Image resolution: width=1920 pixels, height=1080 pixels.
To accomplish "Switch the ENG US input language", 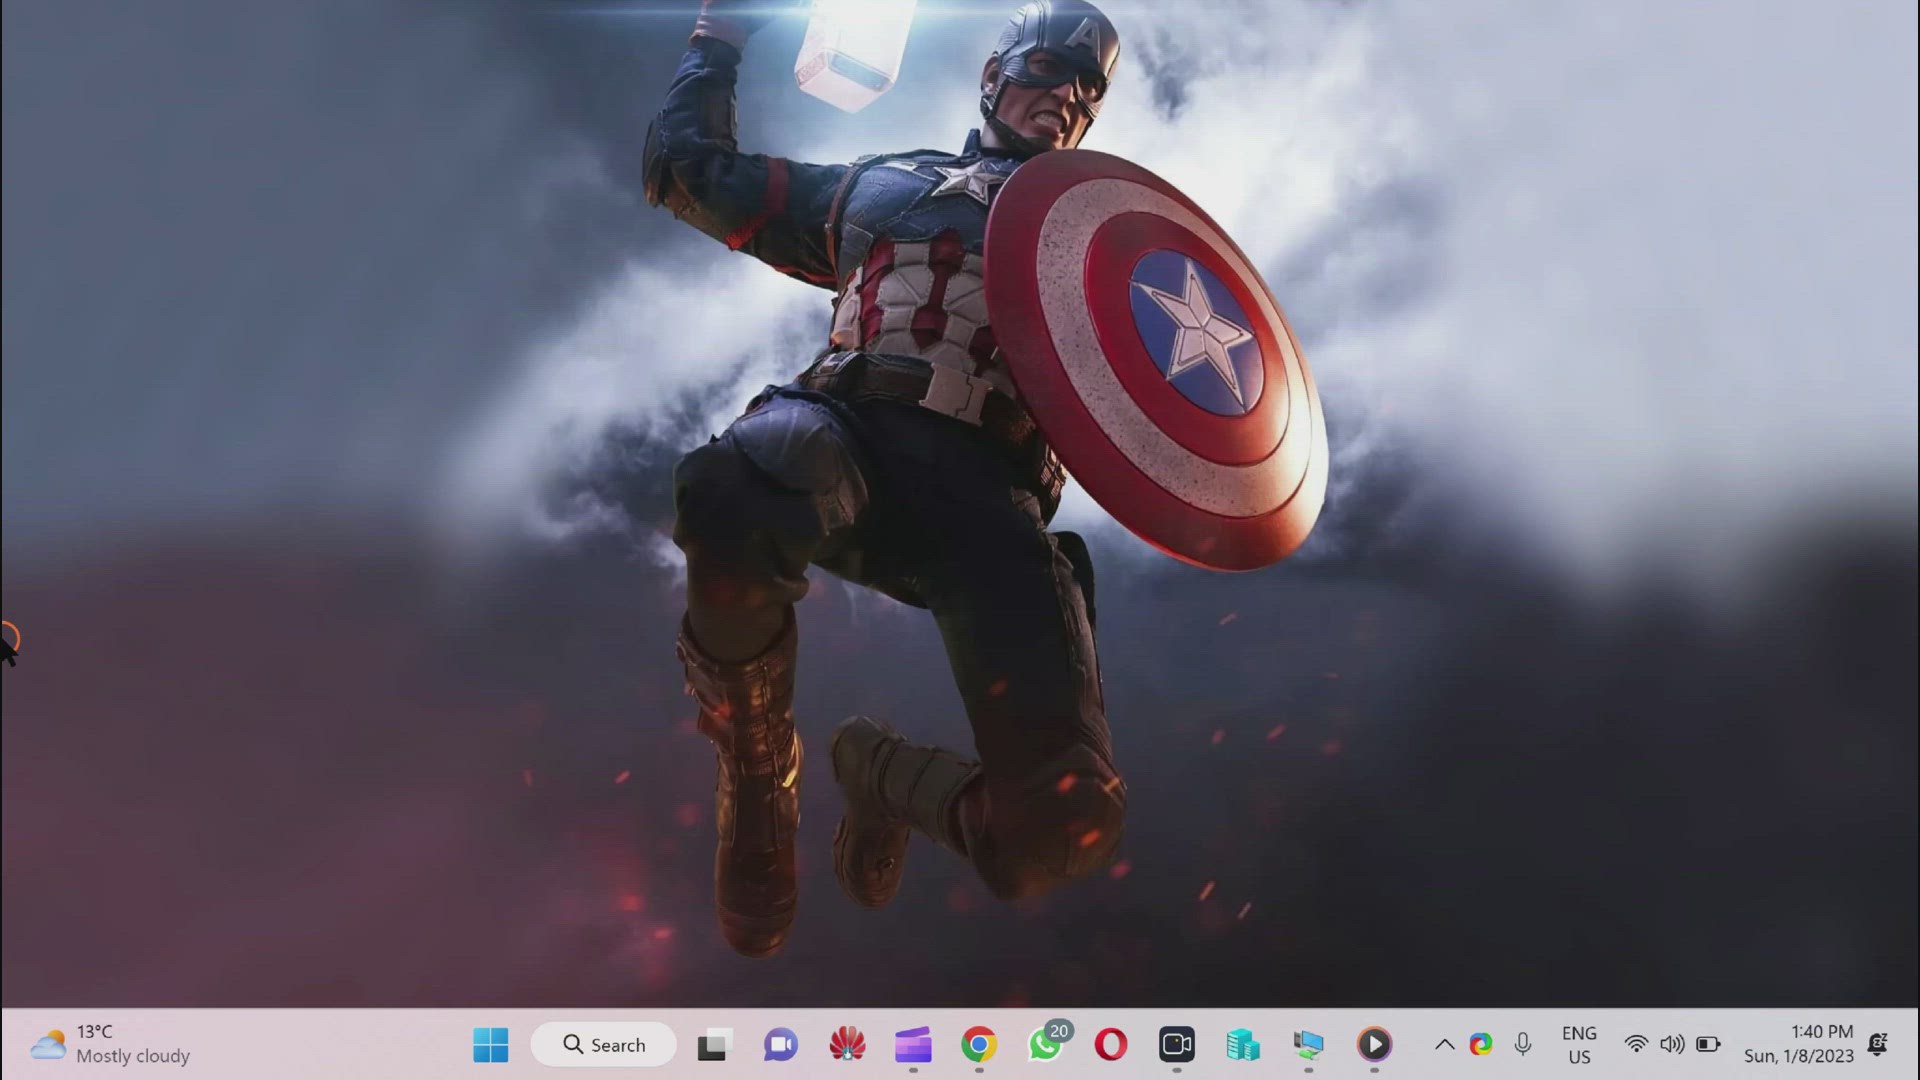I will click(1579, 1045).
